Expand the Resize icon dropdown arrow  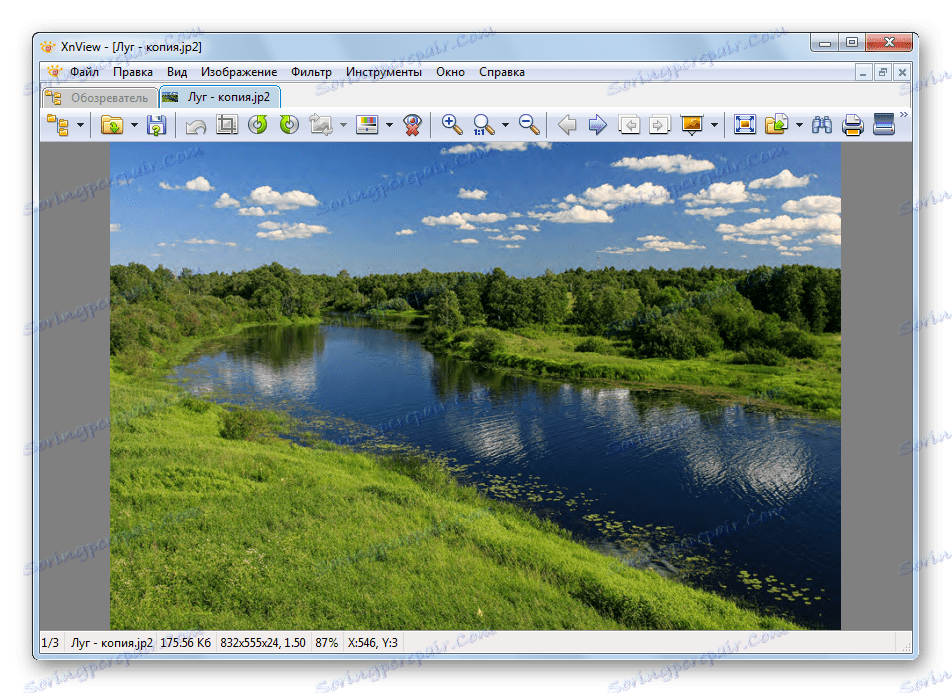pos(343,125)
